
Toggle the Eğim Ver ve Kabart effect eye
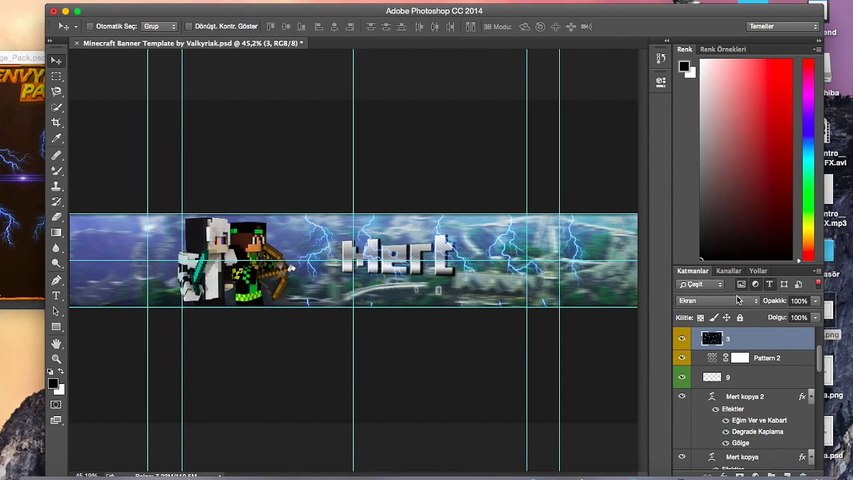pos(726,421)
